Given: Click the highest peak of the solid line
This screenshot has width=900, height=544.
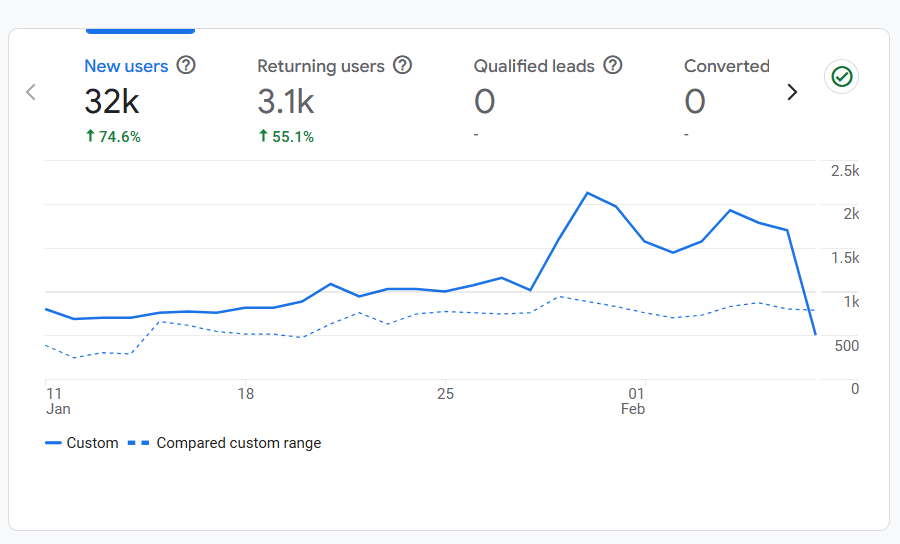Looking at the screenshot, I should [587, 193].
